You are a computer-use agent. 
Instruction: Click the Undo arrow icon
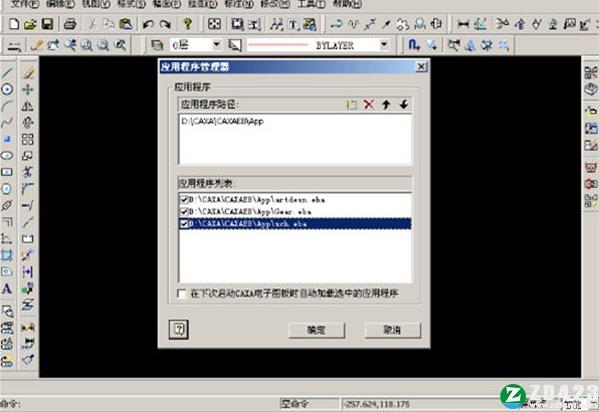point(148,24)
